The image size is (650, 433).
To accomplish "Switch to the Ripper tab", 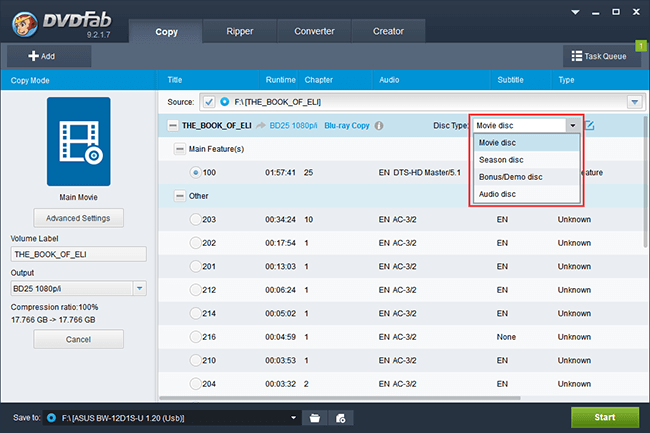I will tap(240, 31).
